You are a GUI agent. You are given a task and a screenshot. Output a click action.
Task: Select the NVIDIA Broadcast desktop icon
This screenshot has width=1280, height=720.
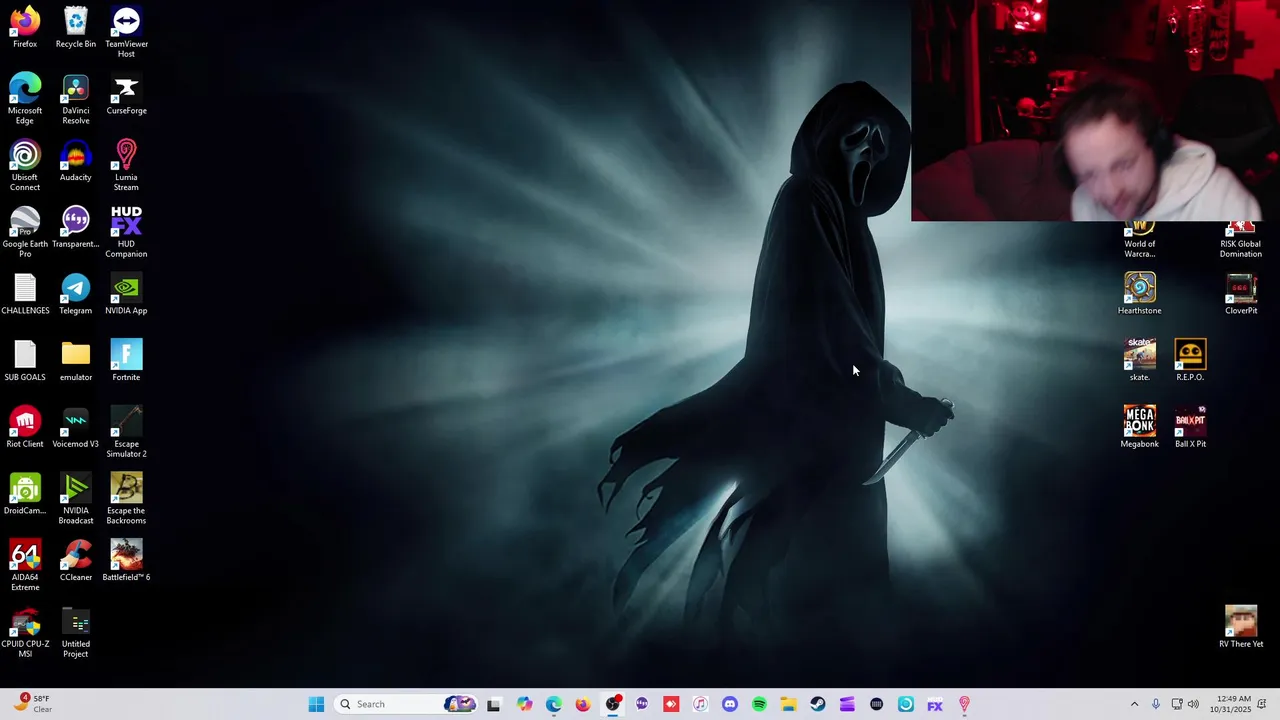(76, 499)
